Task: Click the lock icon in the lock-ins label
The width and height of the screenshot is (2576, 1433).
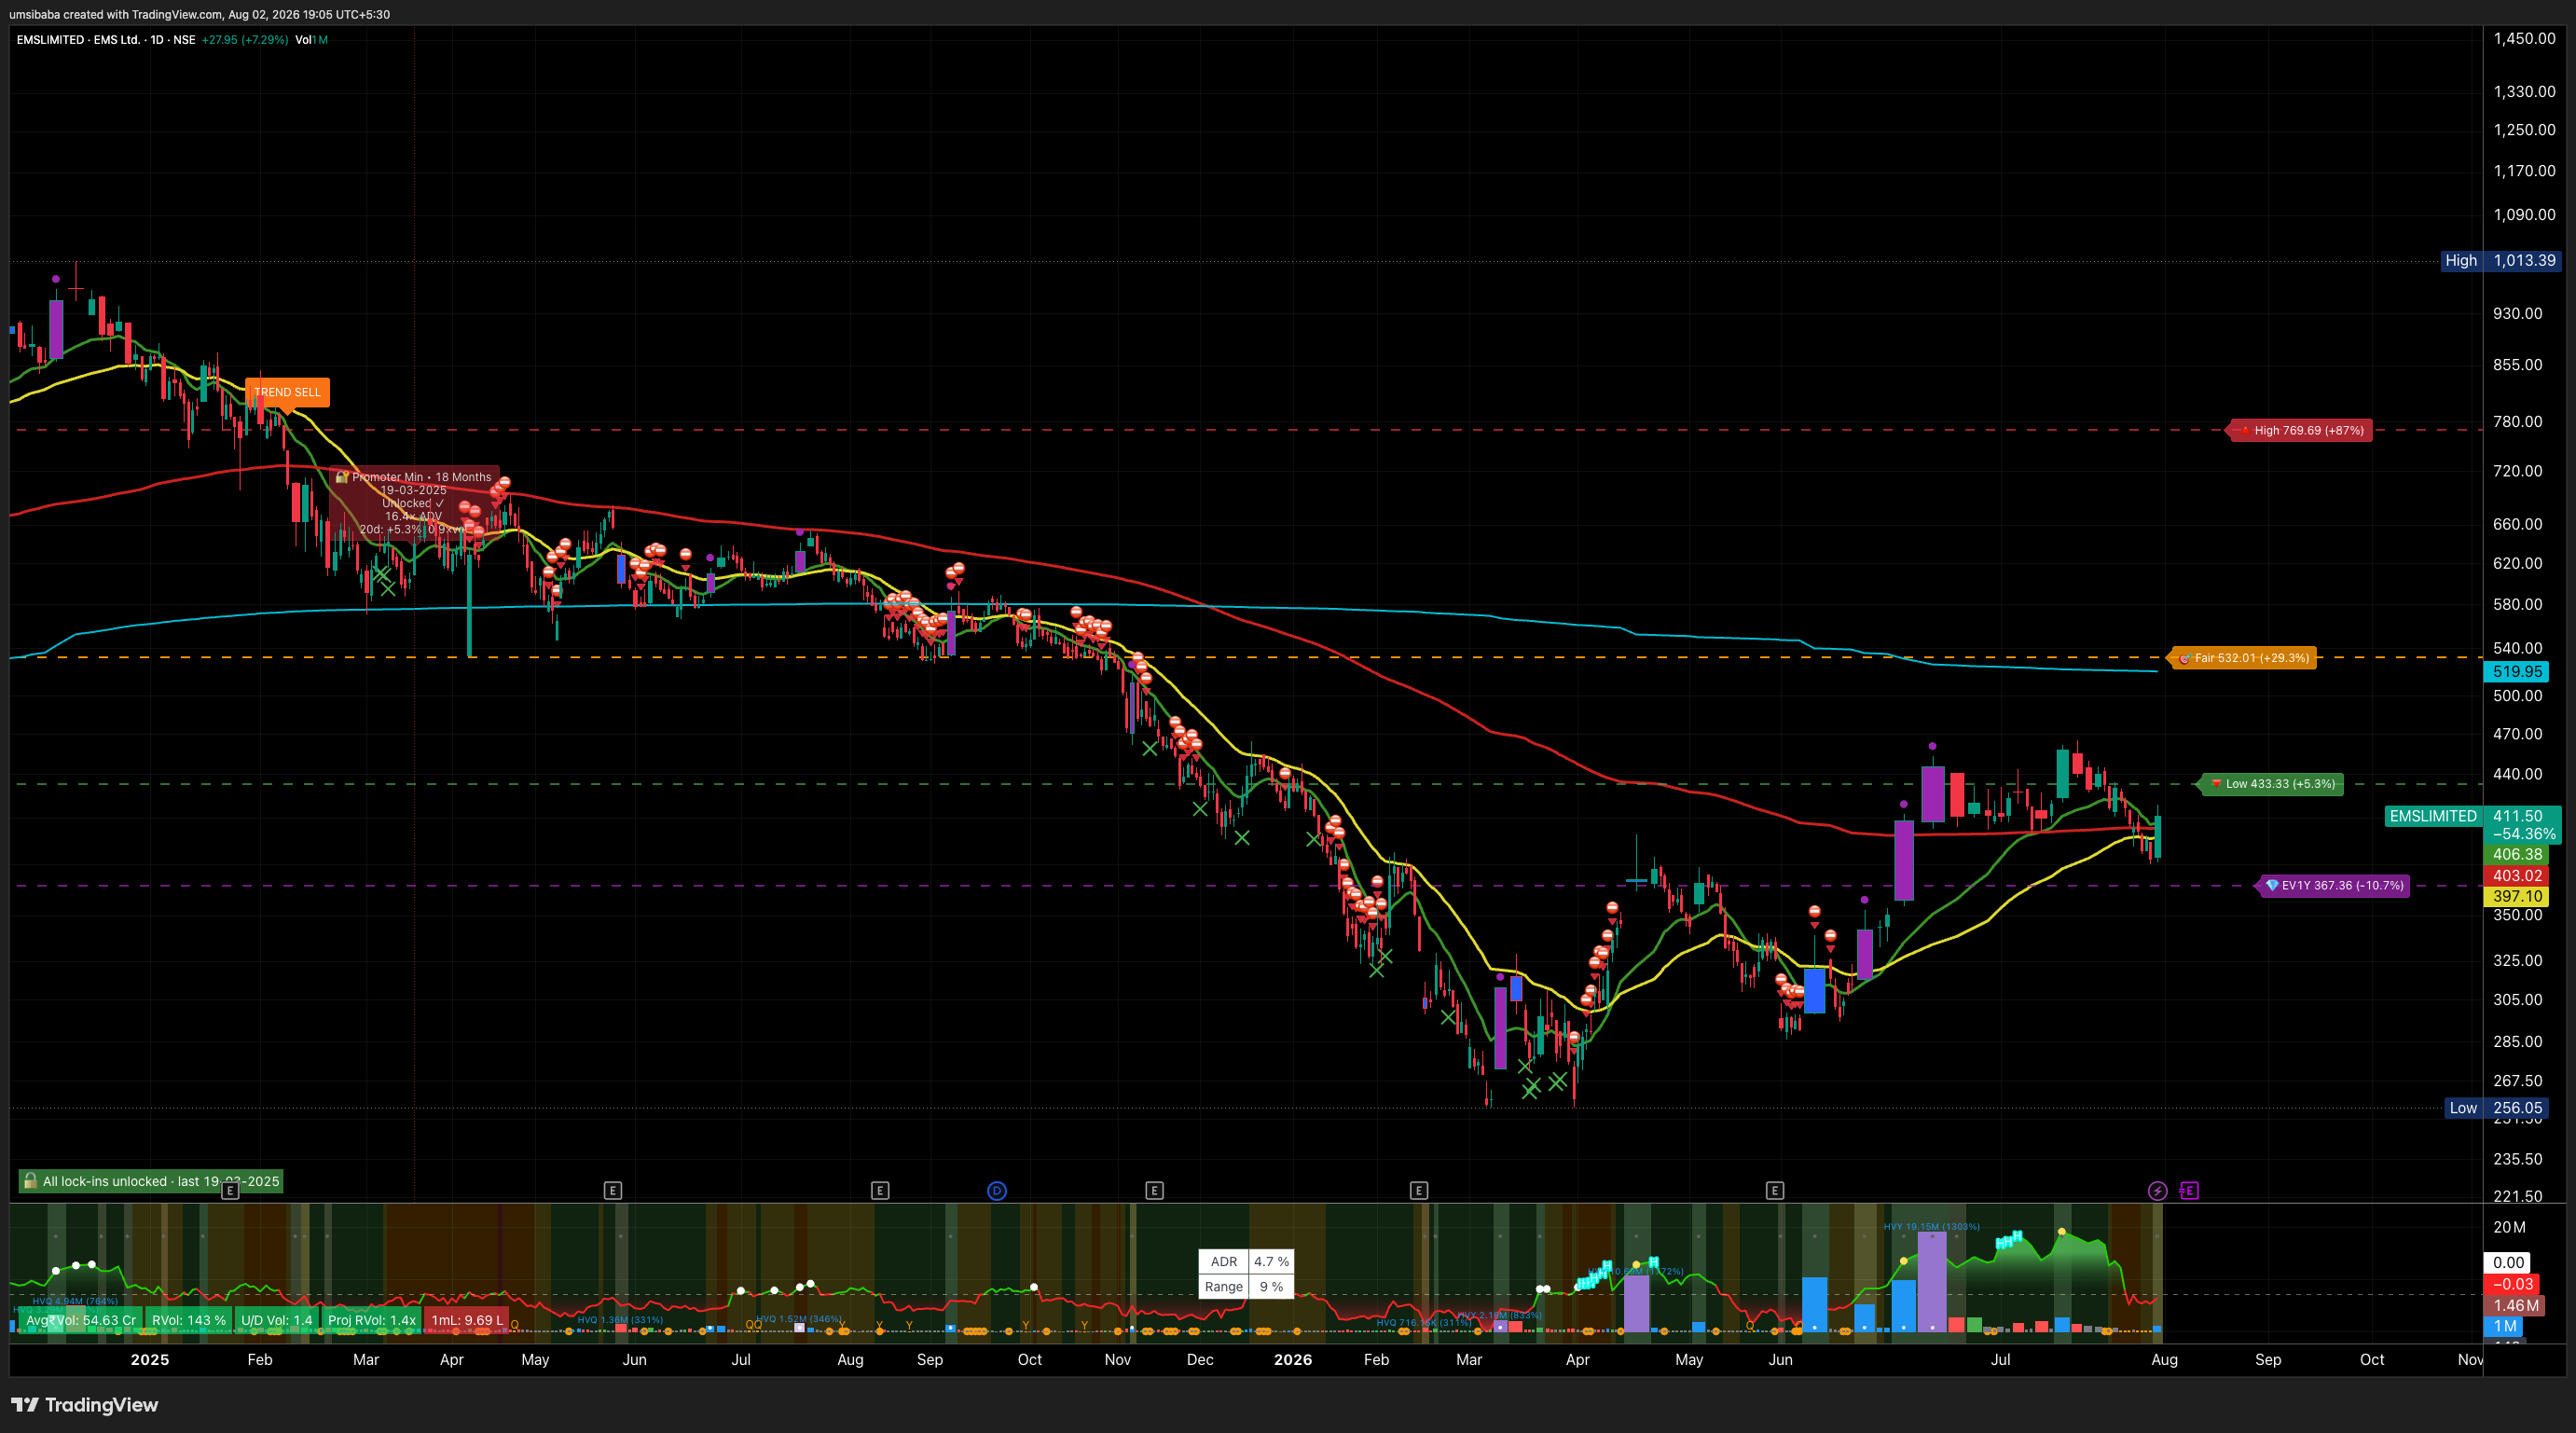Action: pyautogui.click(x=30, y=1181)
